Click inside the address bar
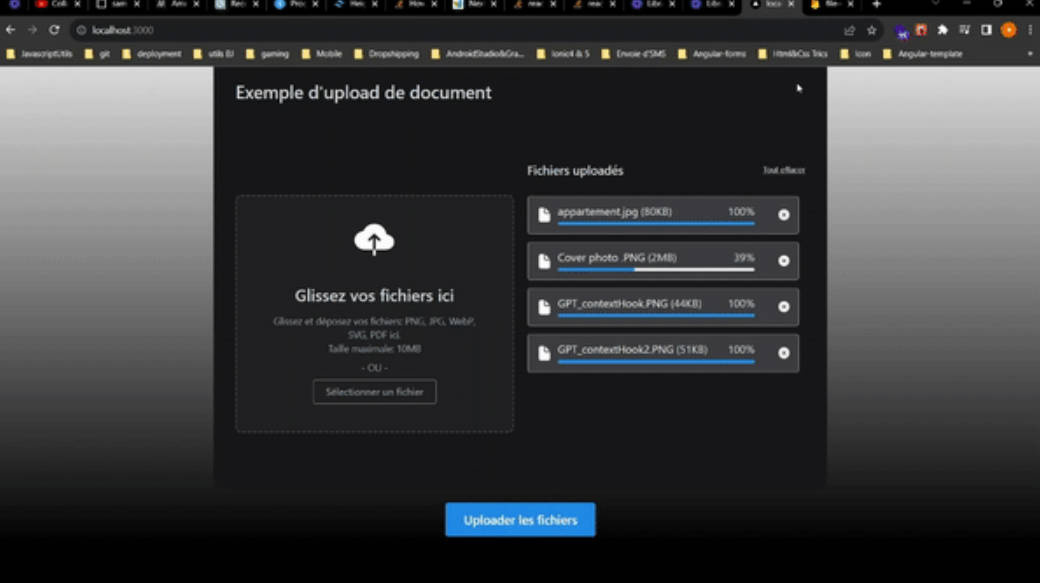The height and width of the screenshot is (583, 1040). (200, 31)
